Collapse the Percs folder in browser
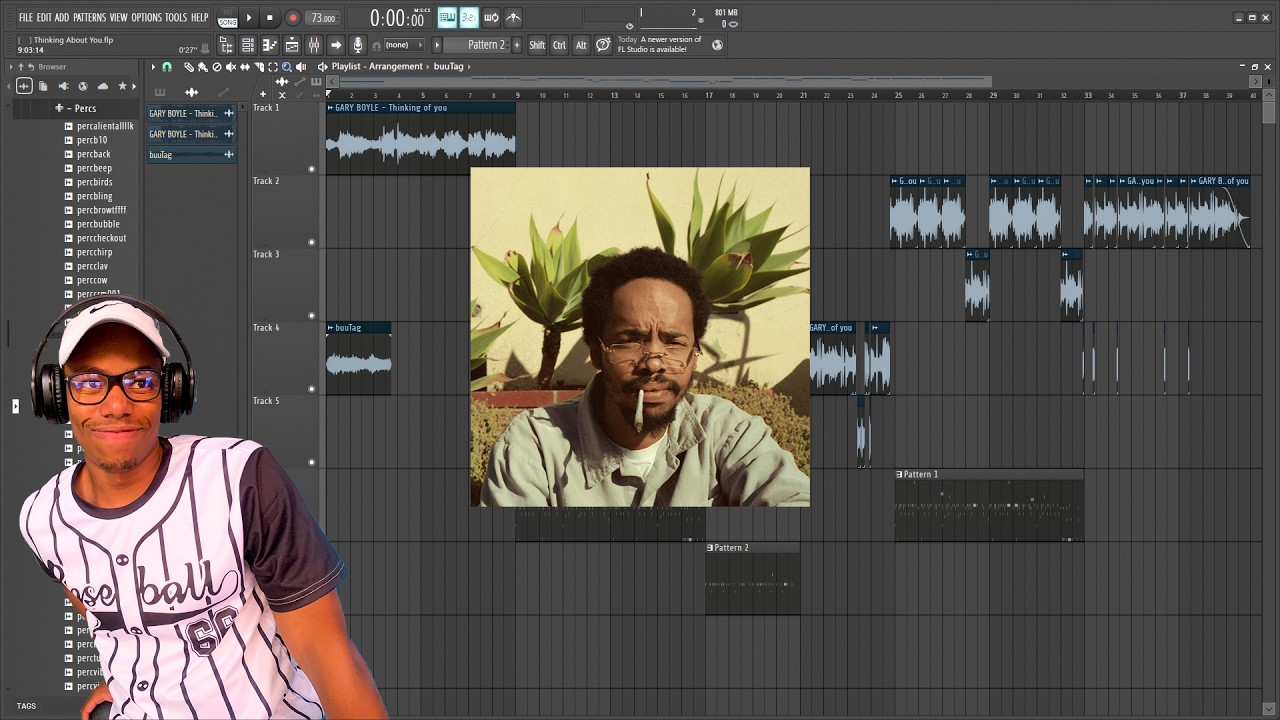 pyautogui.click(x=76, y=108)
